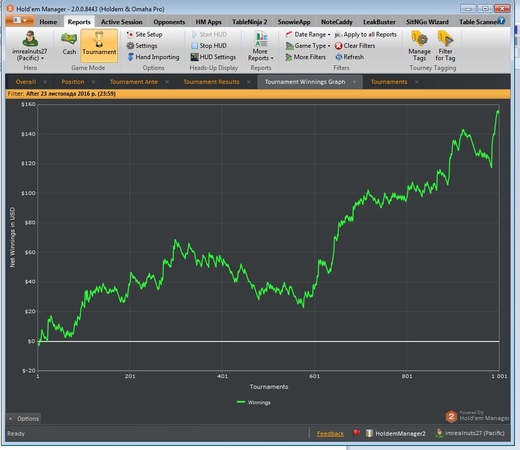Open the Table Scanner tab
Screen dimensions: 520x450
tap(478, 22)
